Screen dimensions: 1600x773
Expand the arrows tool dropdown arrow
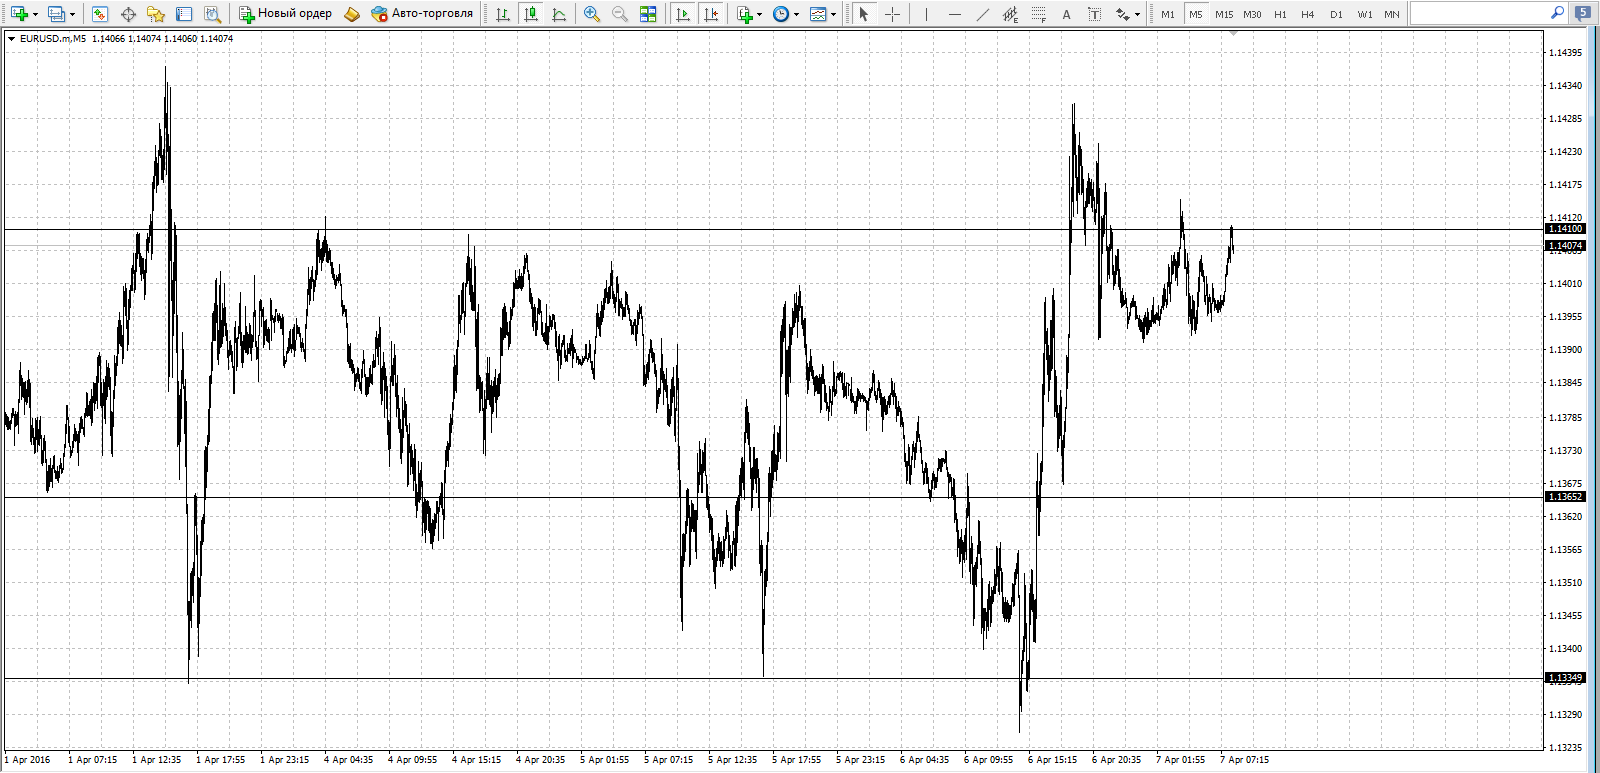tap(1138, 14)
